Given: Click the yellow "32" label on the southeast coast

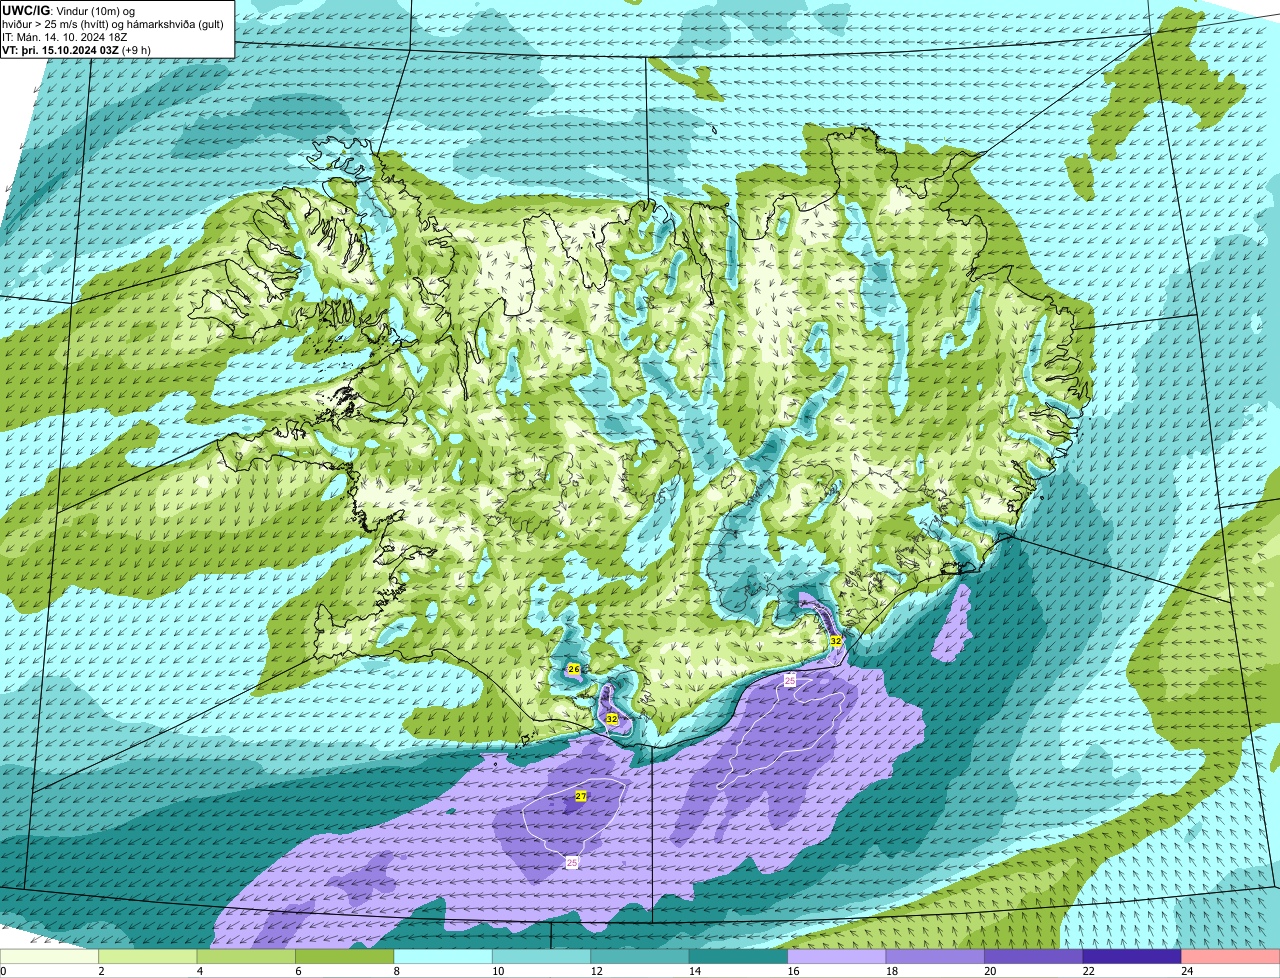Looking at the screenshot, I should click(835, 641).
